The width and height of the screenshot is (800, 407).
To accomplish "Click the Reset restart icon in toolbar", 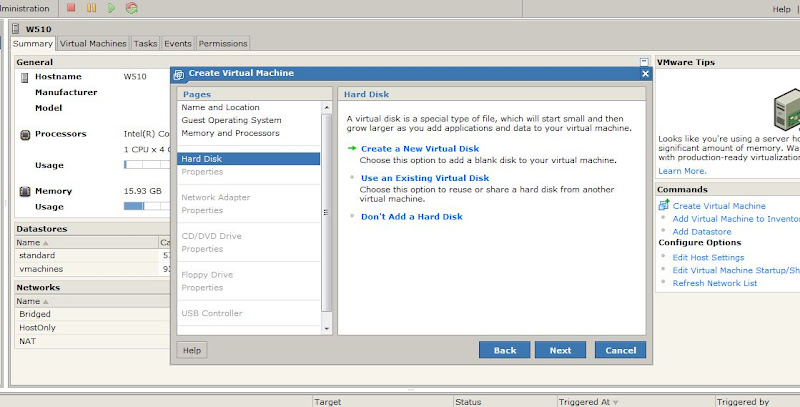I will tap(132, 8).
